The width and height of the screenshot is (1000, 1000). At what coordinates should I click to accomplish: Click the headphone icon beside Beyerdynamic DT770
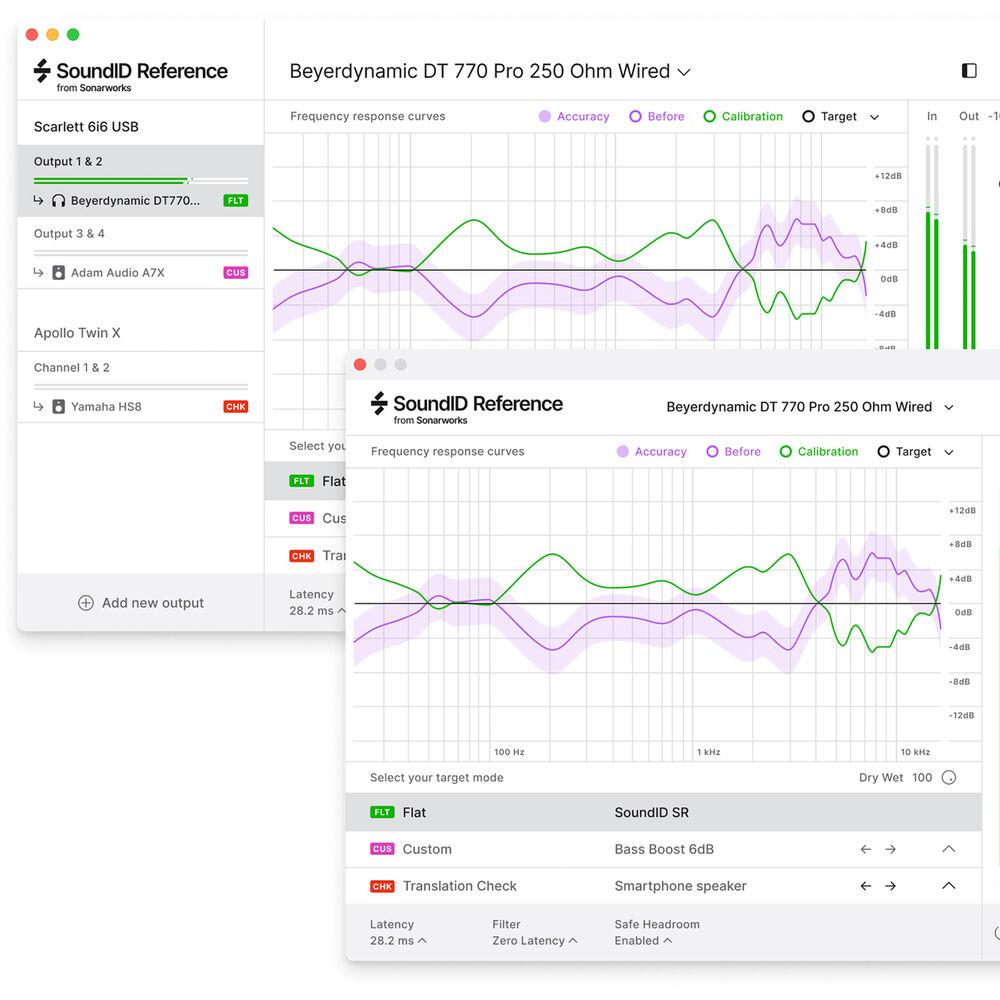click(x=58, y=201)
